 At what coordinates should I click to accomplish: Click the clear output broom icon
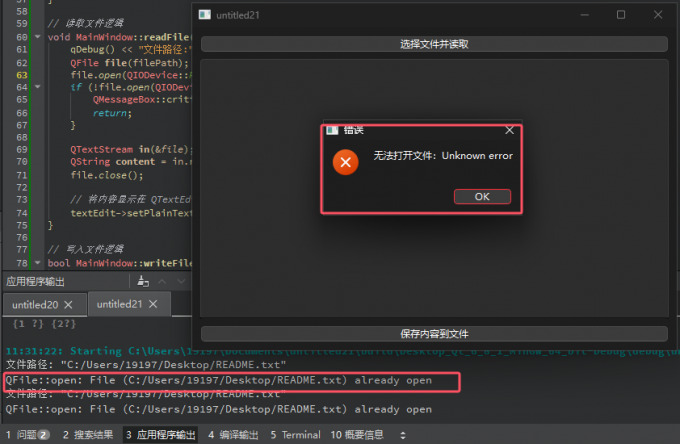tap(143, 281)
